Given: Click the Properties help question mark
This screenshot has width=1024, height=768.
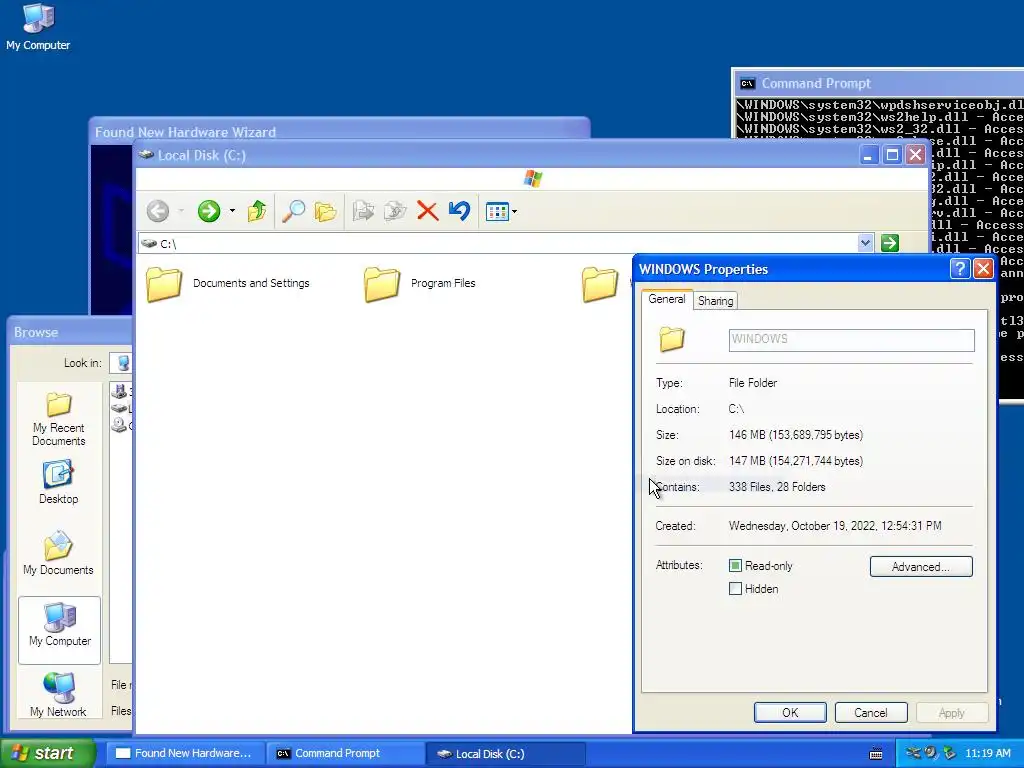Looking at the screenshot, I should 959,268.
